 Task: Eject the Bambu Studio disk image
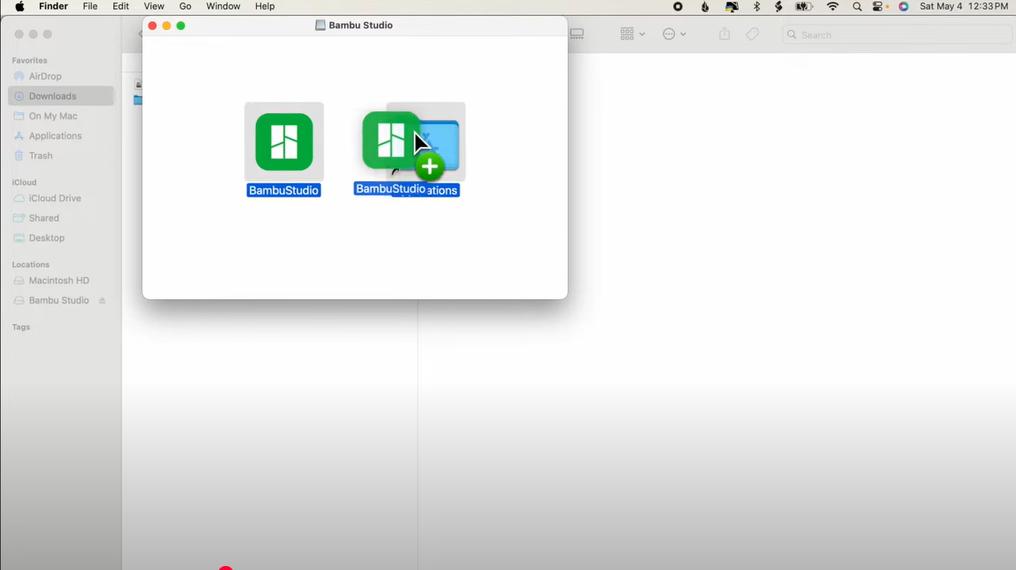[102, 301]
